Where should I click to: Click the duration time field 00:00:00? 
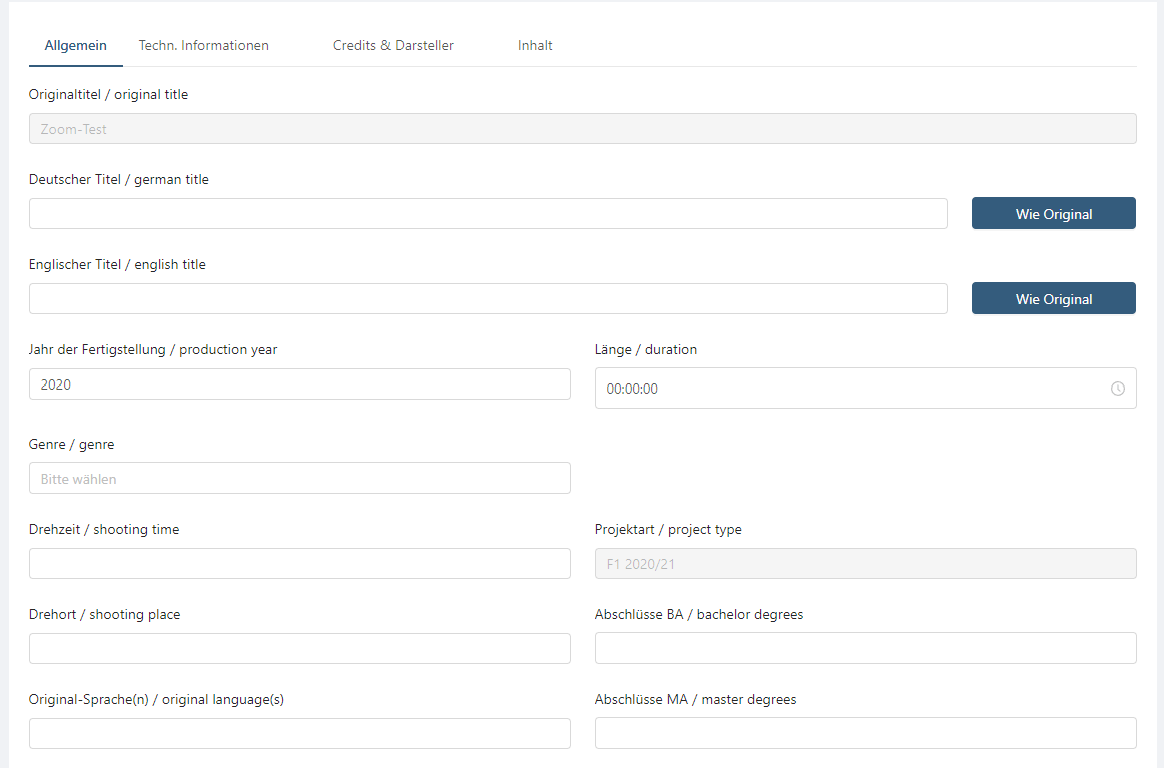click(850, 388)
